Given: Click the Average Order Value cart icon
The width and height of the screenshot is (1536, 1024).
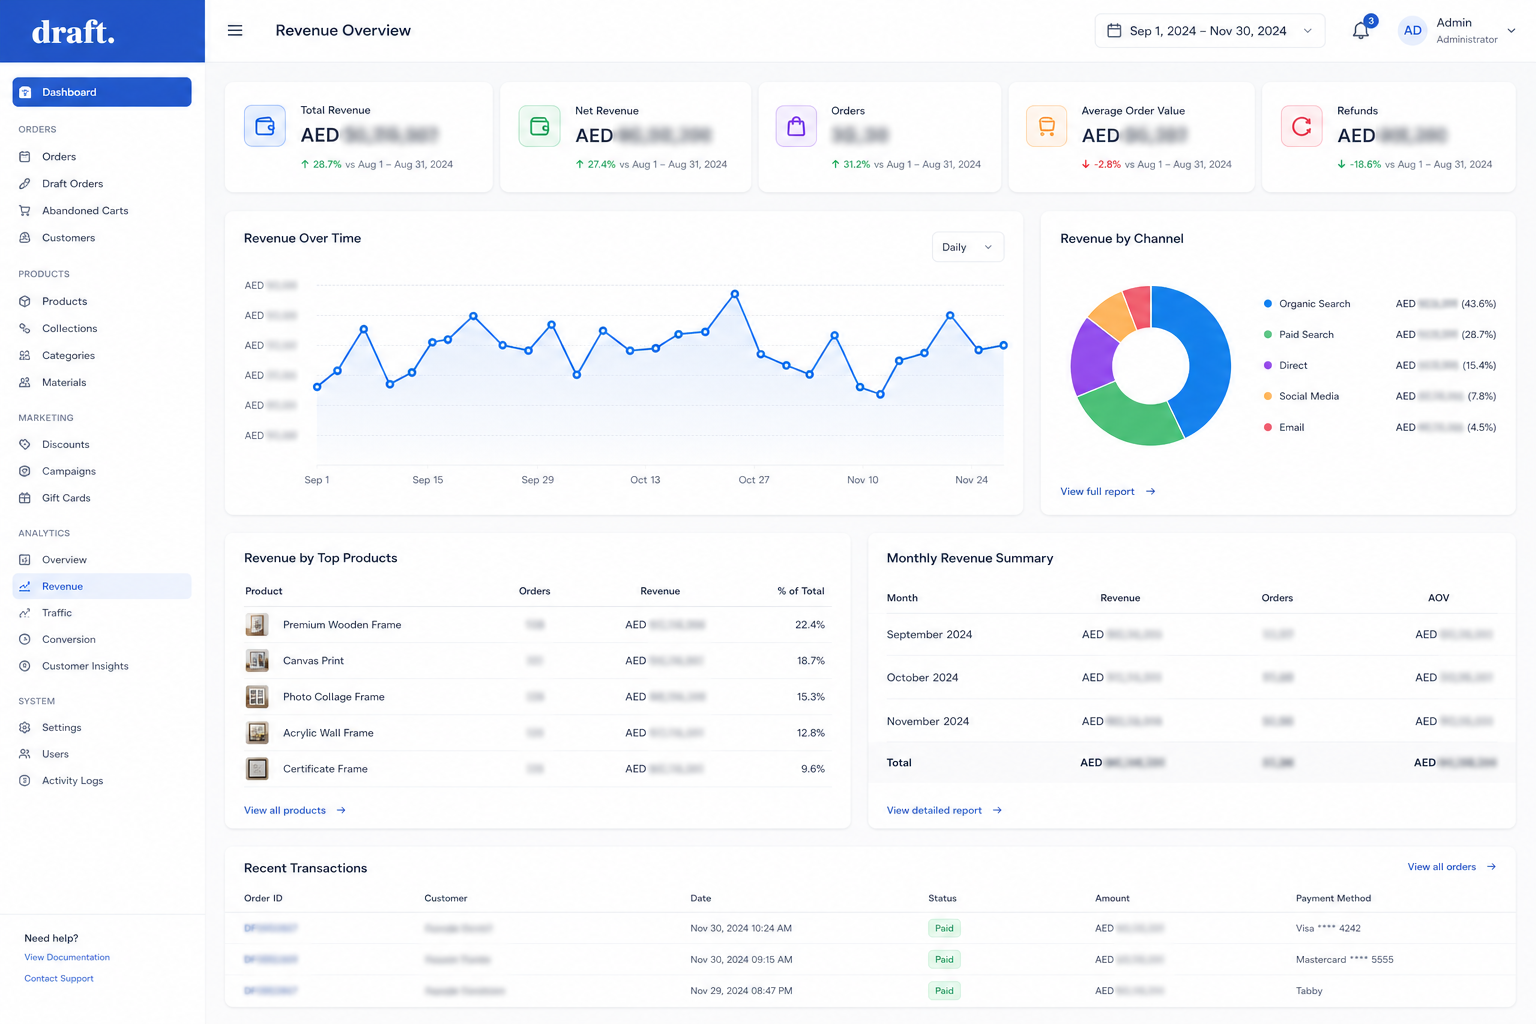Looking at the screenshot, I should 1046,126.
